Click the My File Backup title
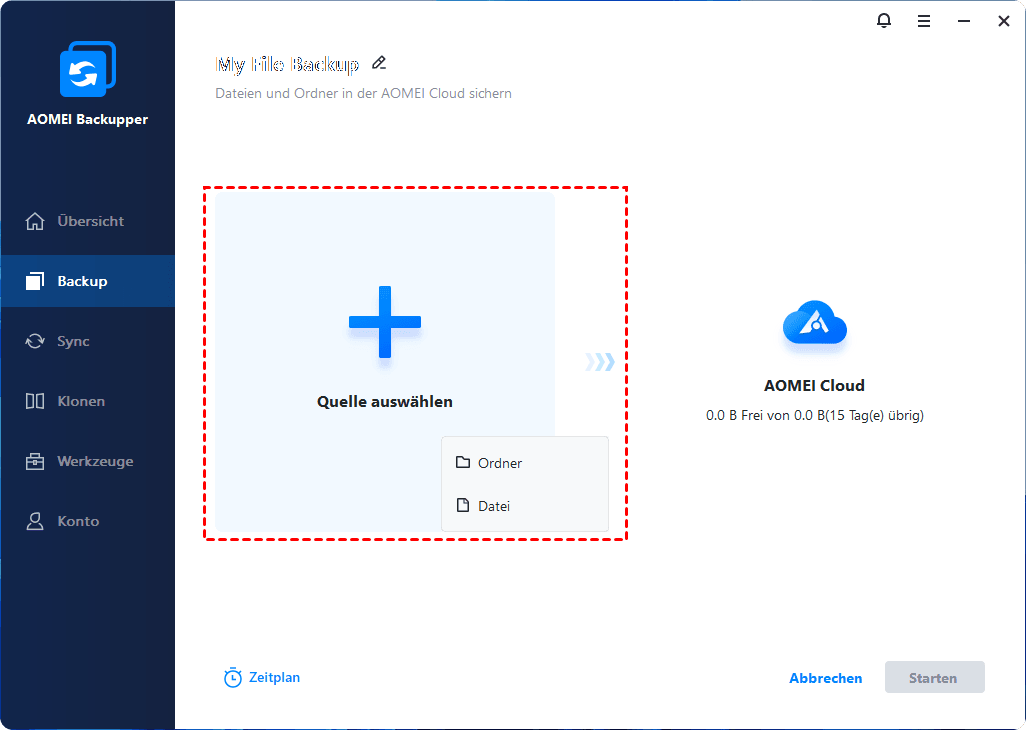The width and height of the screenshot is (1026, 730). pyautogui.click(x=287, y=64)
